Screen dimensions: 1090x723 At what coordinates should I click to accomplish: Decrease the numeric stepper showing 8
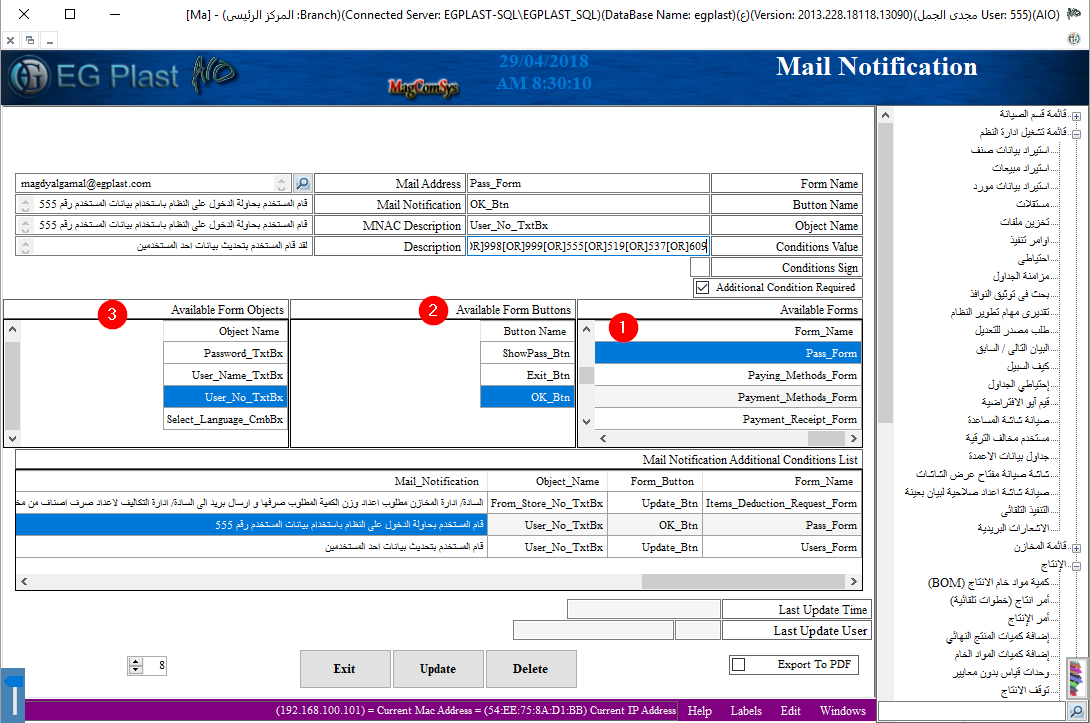pos(136,670)
